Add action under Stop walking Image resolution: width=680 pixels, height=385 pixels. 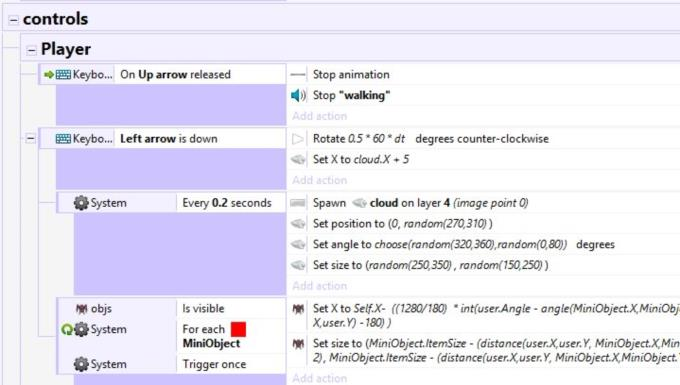click(320, 116)
